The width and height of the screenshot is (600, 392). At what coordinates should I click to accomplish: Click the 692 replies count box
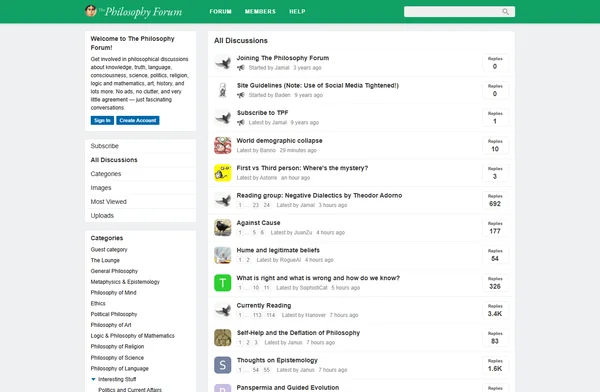pyautogui.click(x=495, y=200)
